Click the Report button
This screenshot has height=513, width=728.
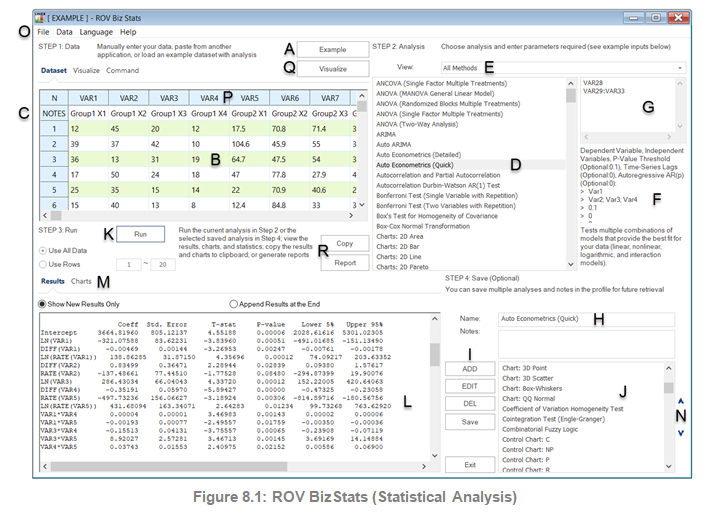point(344,263)
